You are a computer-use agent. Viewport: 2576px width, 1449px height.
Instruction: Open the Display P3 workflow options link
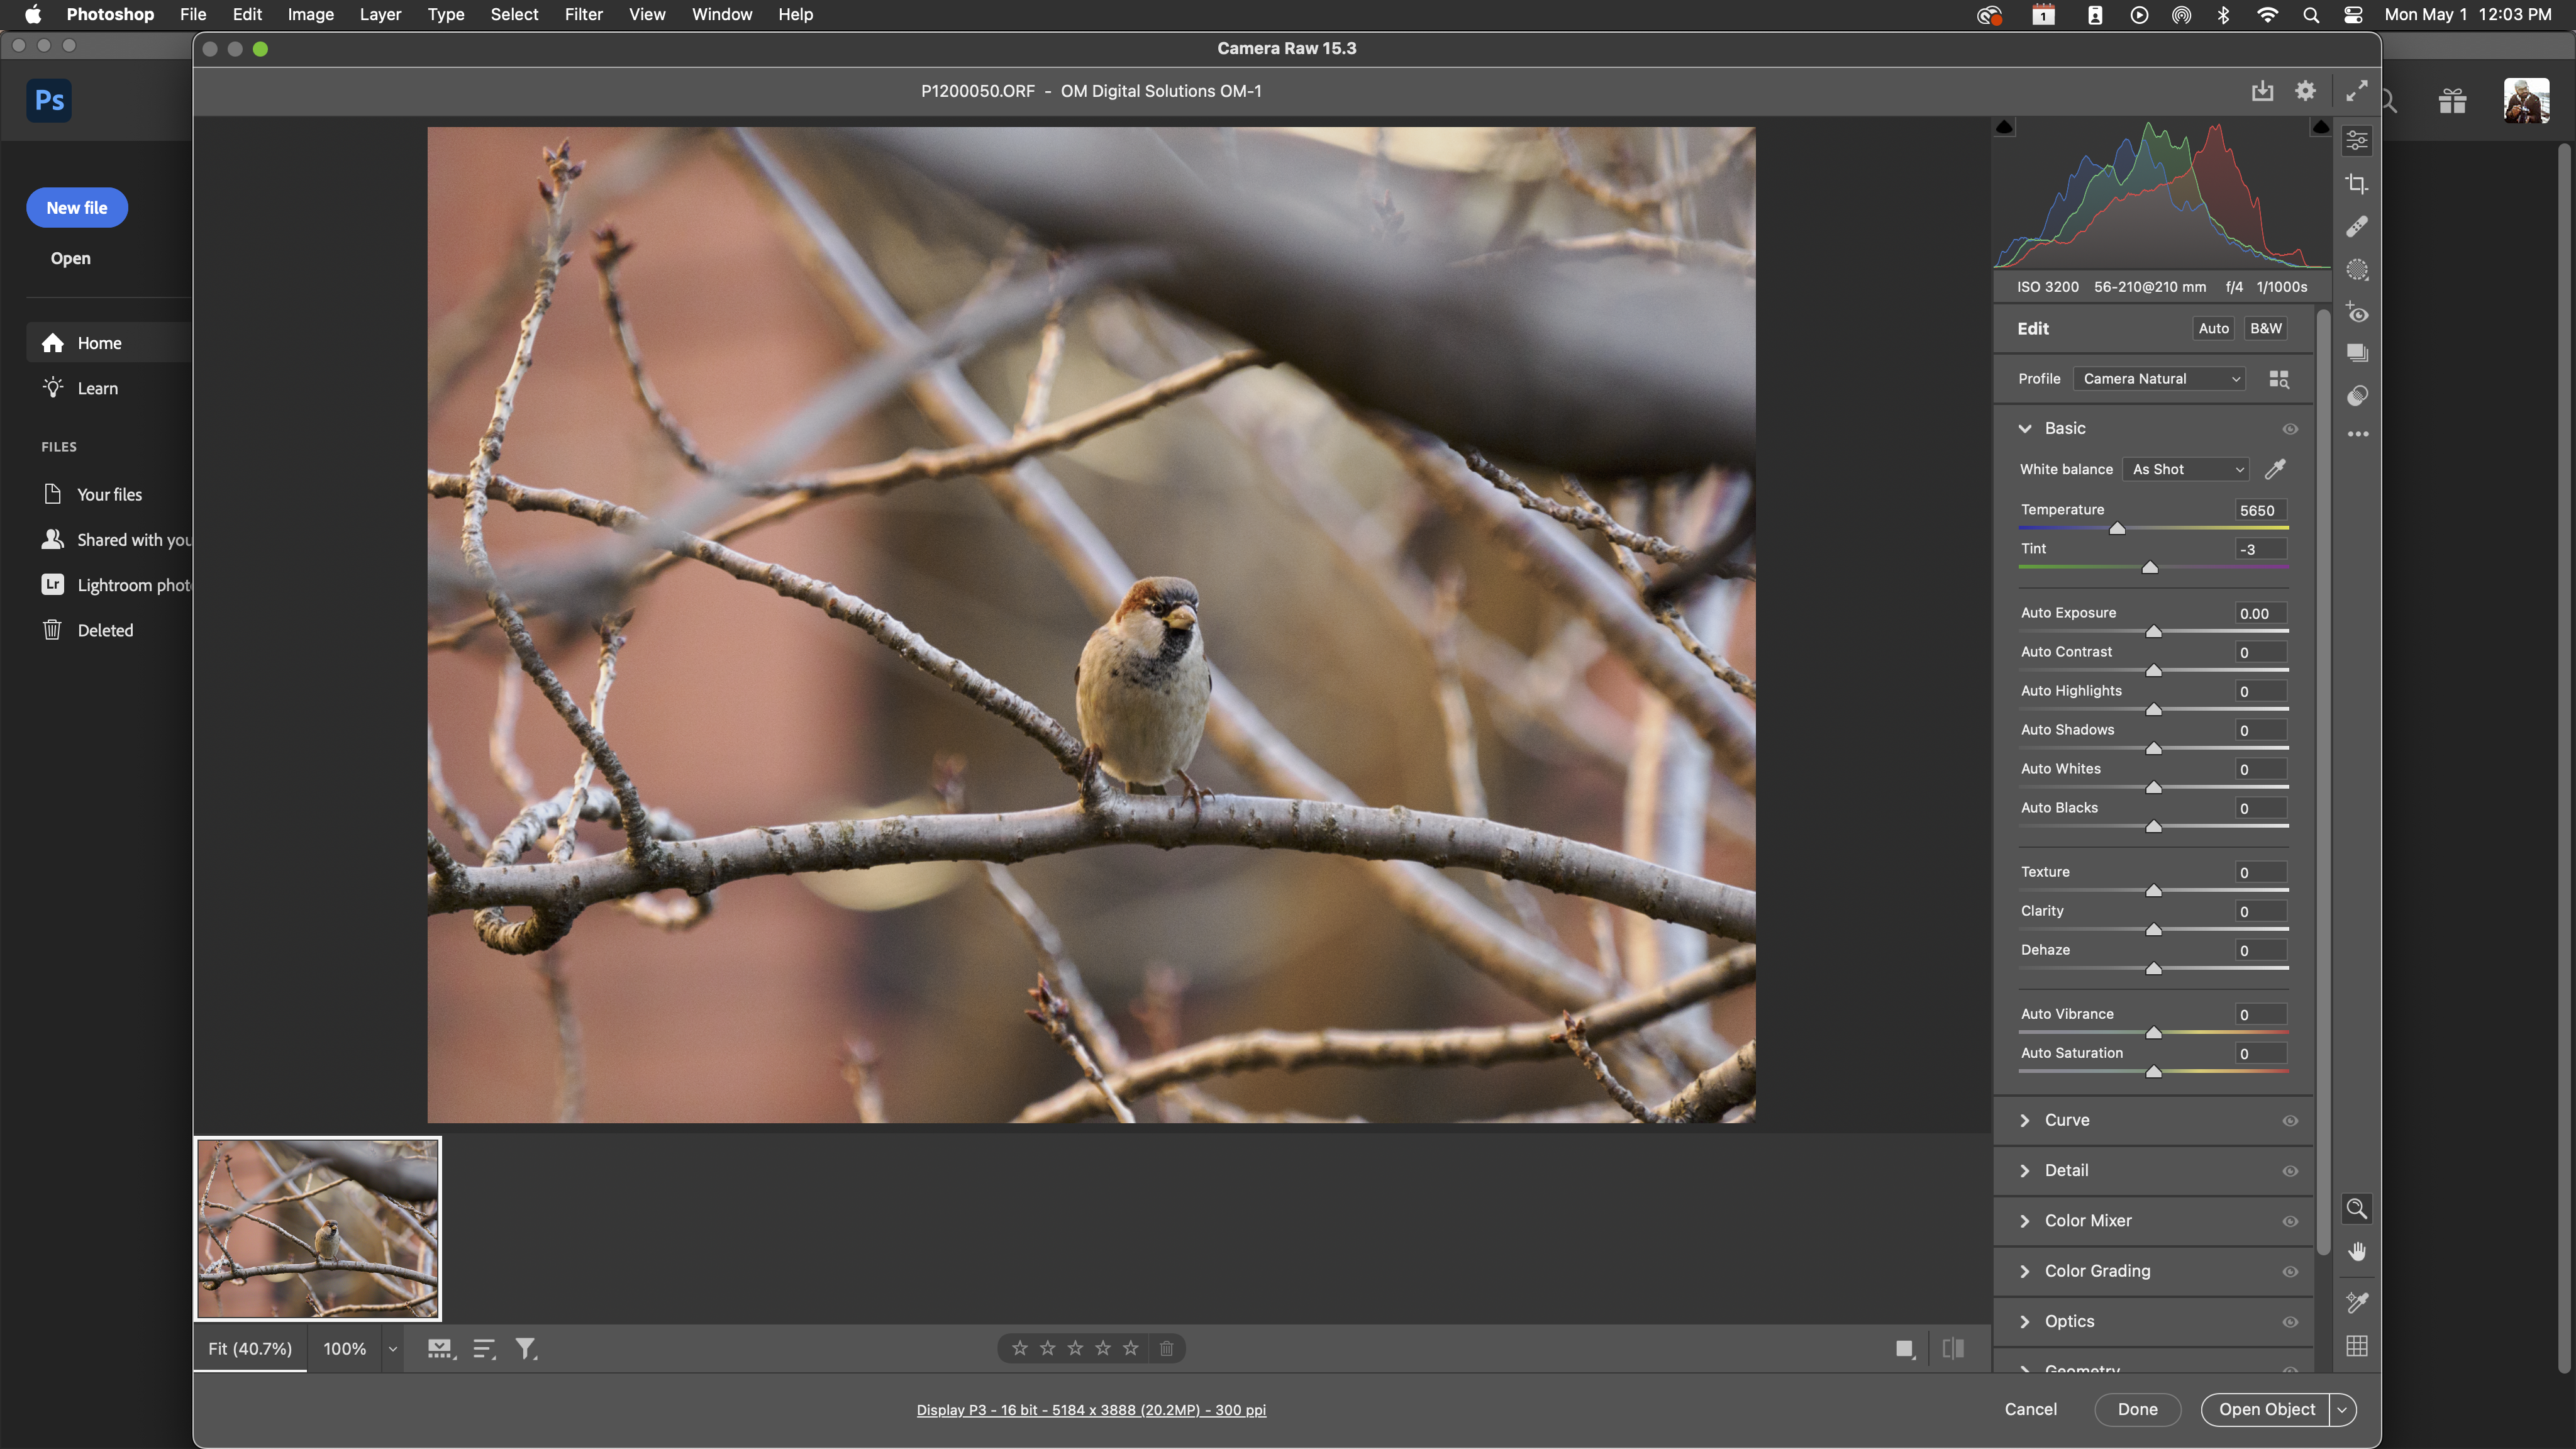[x=1091, y=1410]
